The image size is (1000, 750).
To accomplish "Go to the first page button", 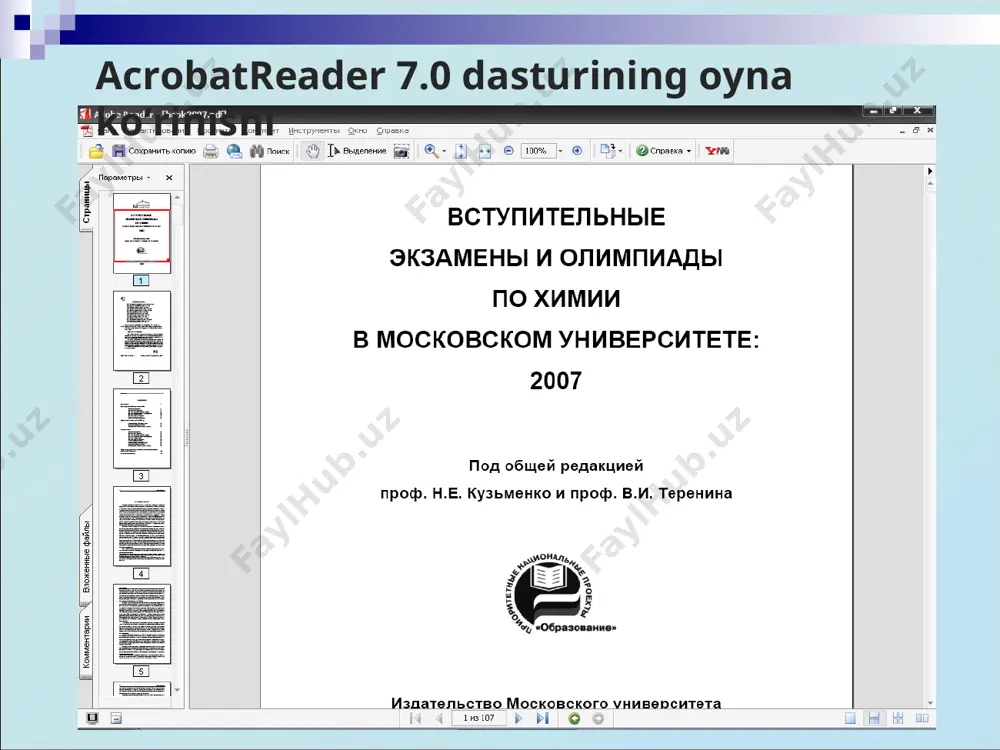I will [x=416, y=719].
